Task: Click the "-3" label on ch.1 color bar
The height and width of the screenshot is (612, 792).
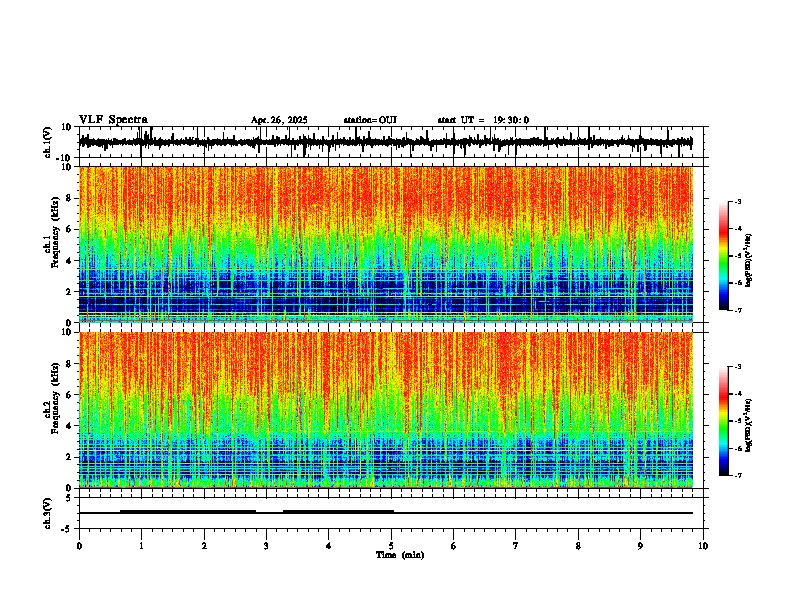Action: pyautogui.click(x=737, y=201)
